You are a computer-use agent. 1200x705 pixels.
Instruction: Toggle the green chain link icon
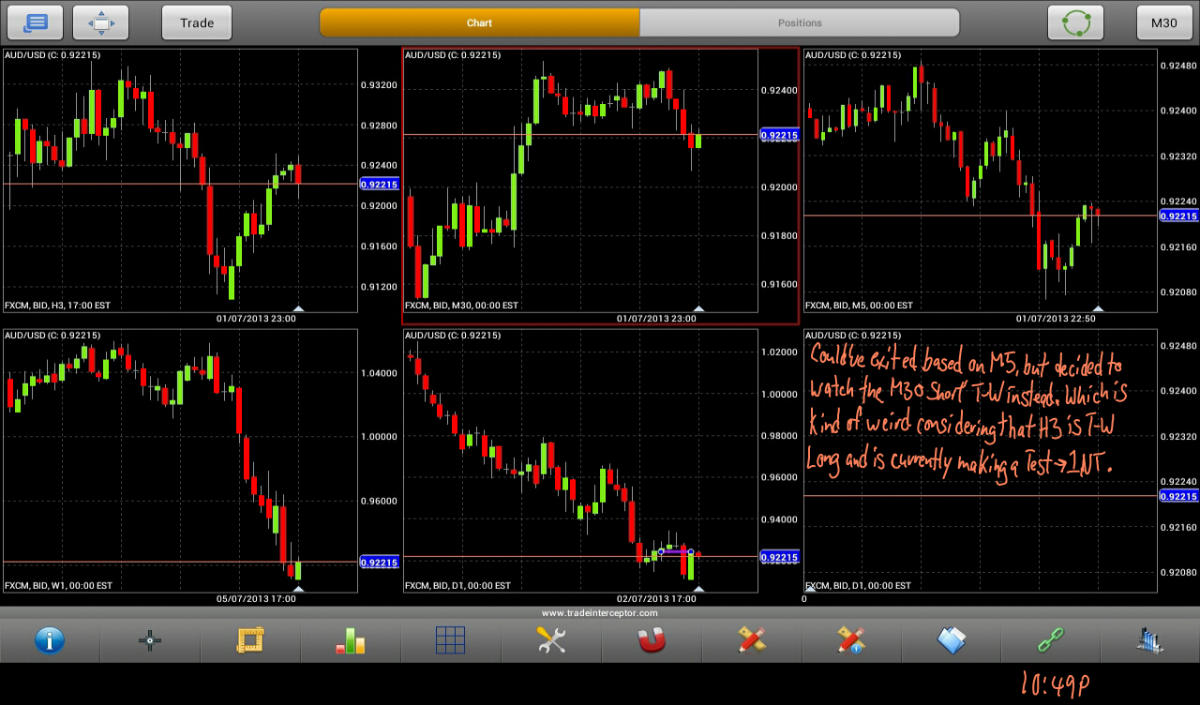click(1051, 640)
